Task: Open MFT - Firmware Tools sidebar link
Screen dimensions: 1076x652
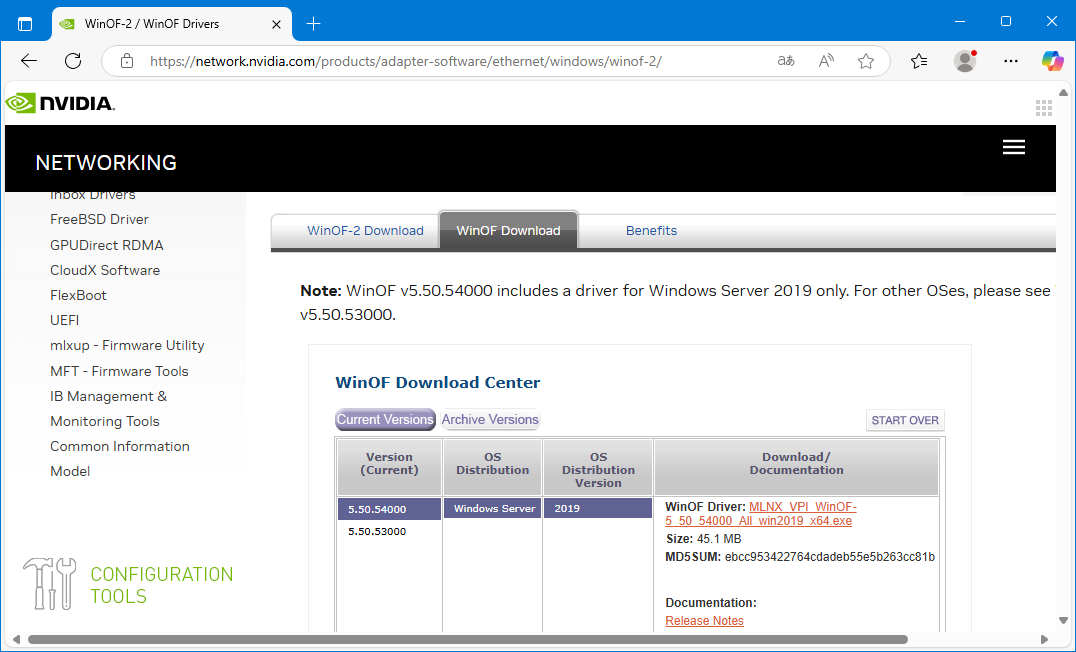Action: [x=119, y=371]
